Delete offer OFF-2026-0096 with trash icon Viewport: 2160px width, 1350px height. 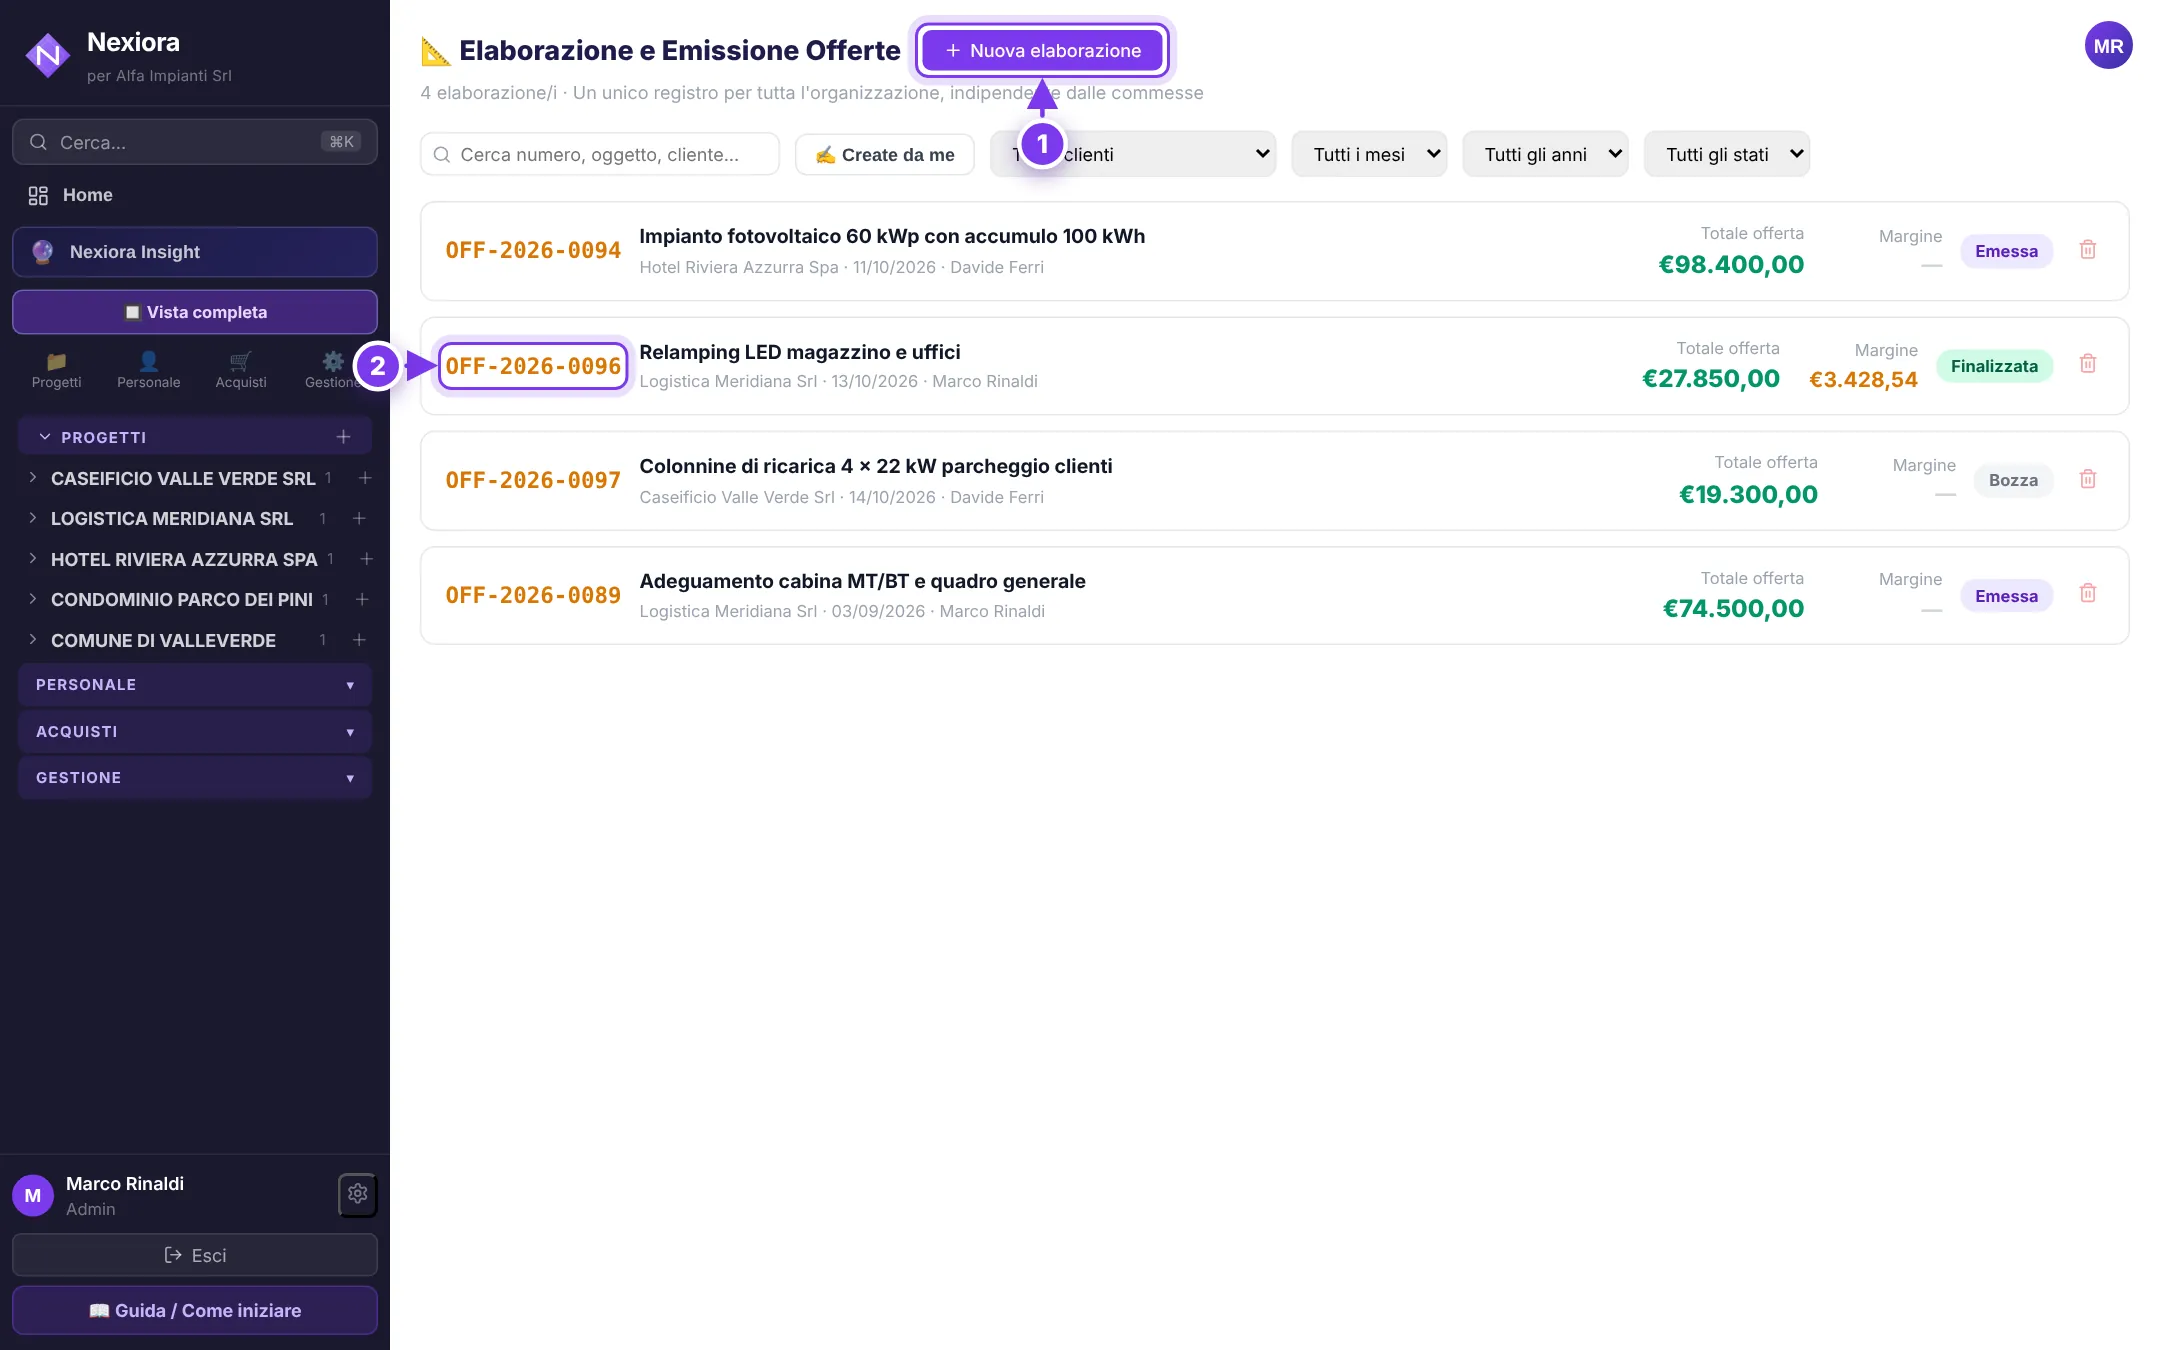pyautogui.click(x=2088, y=364)
